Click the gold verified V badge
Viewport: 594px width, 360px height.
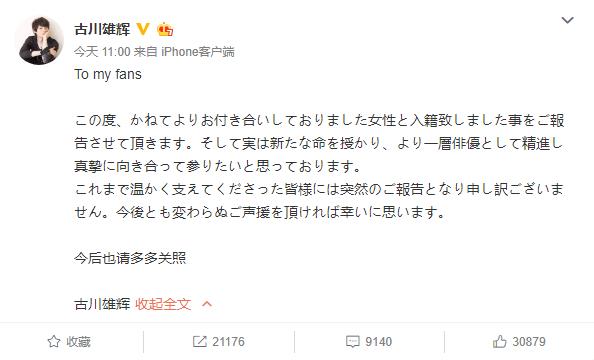143,29
